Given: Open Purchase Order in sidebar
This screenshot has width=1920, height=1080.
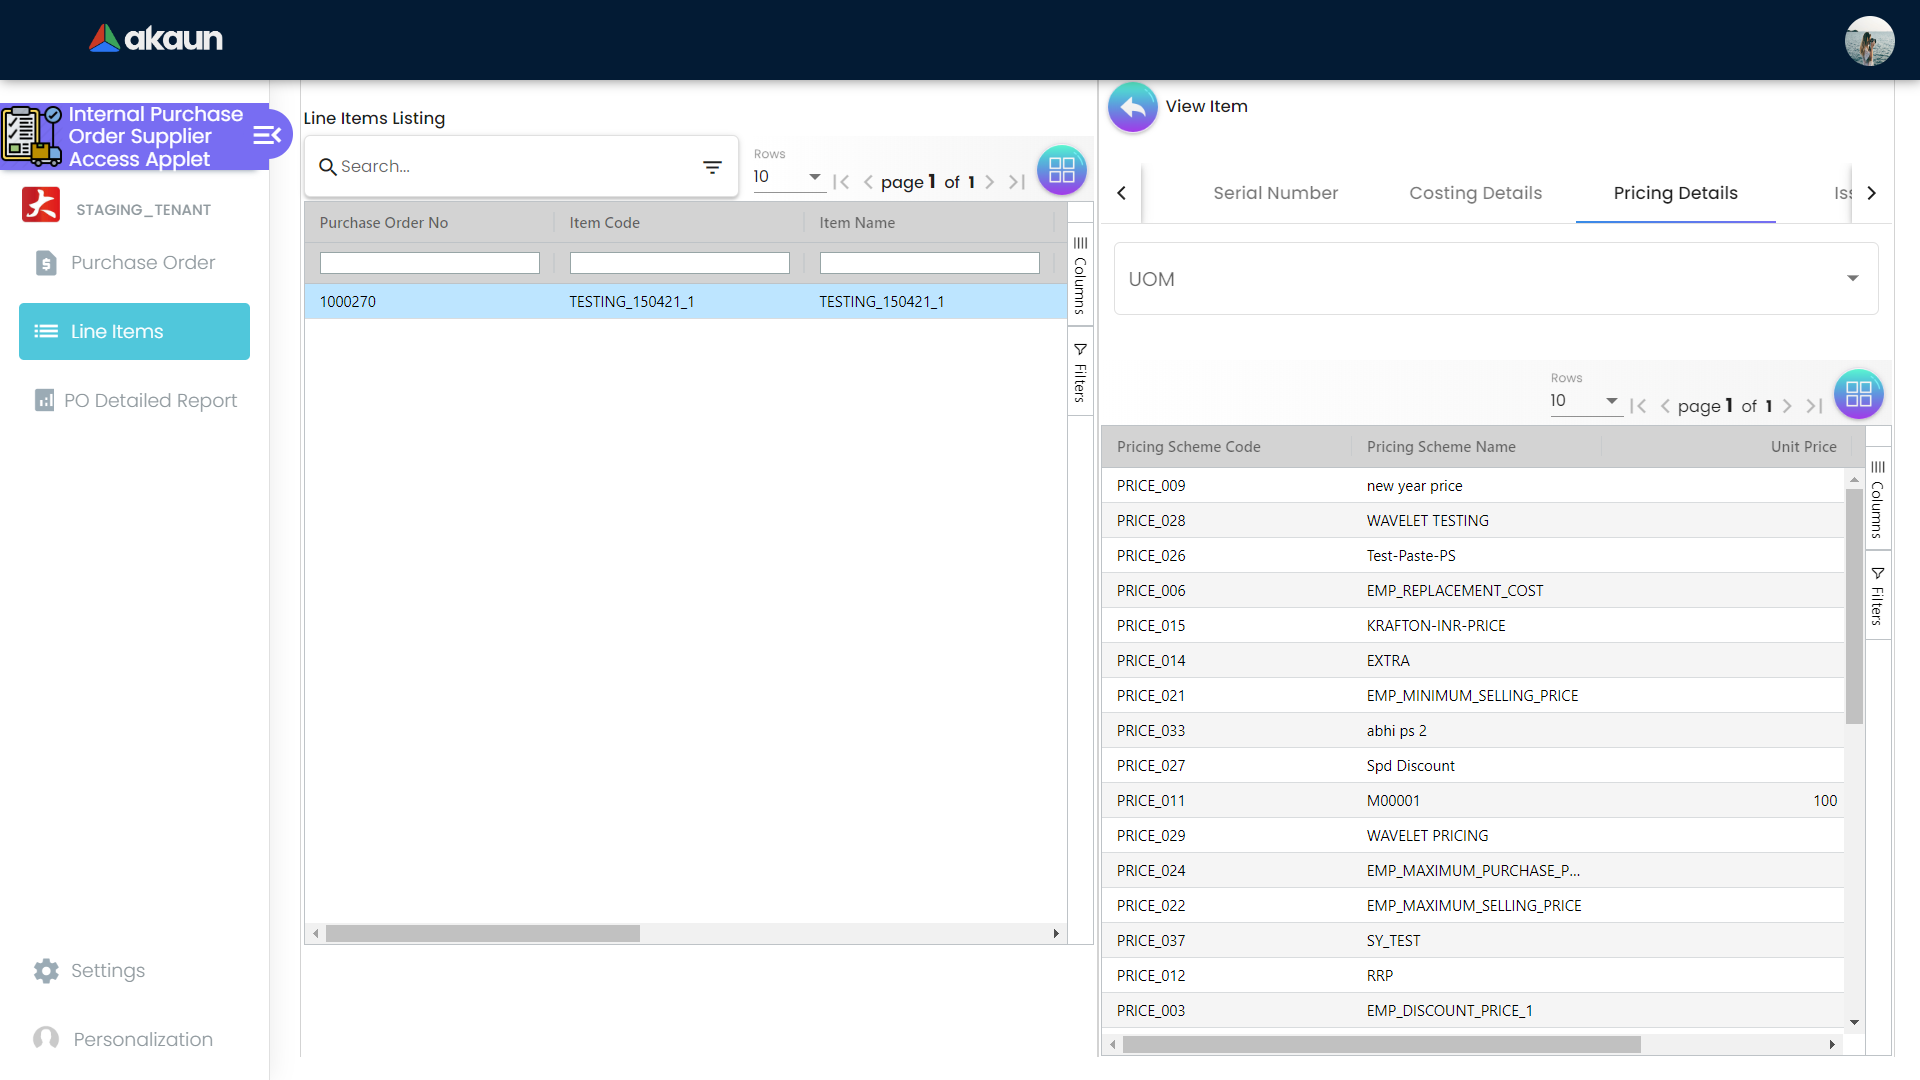Looking at the screenshot, I should pyautogui.click(x=142, y=262).
